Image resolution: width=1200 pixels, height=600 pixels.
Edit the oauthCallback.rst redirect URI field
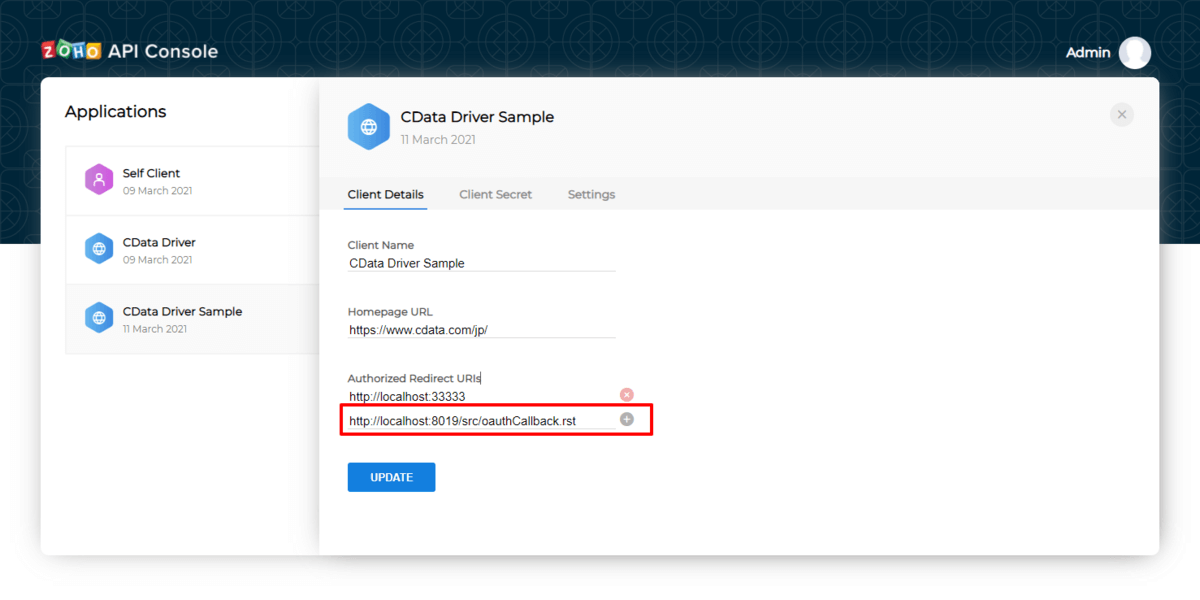(x=481, y=421)
